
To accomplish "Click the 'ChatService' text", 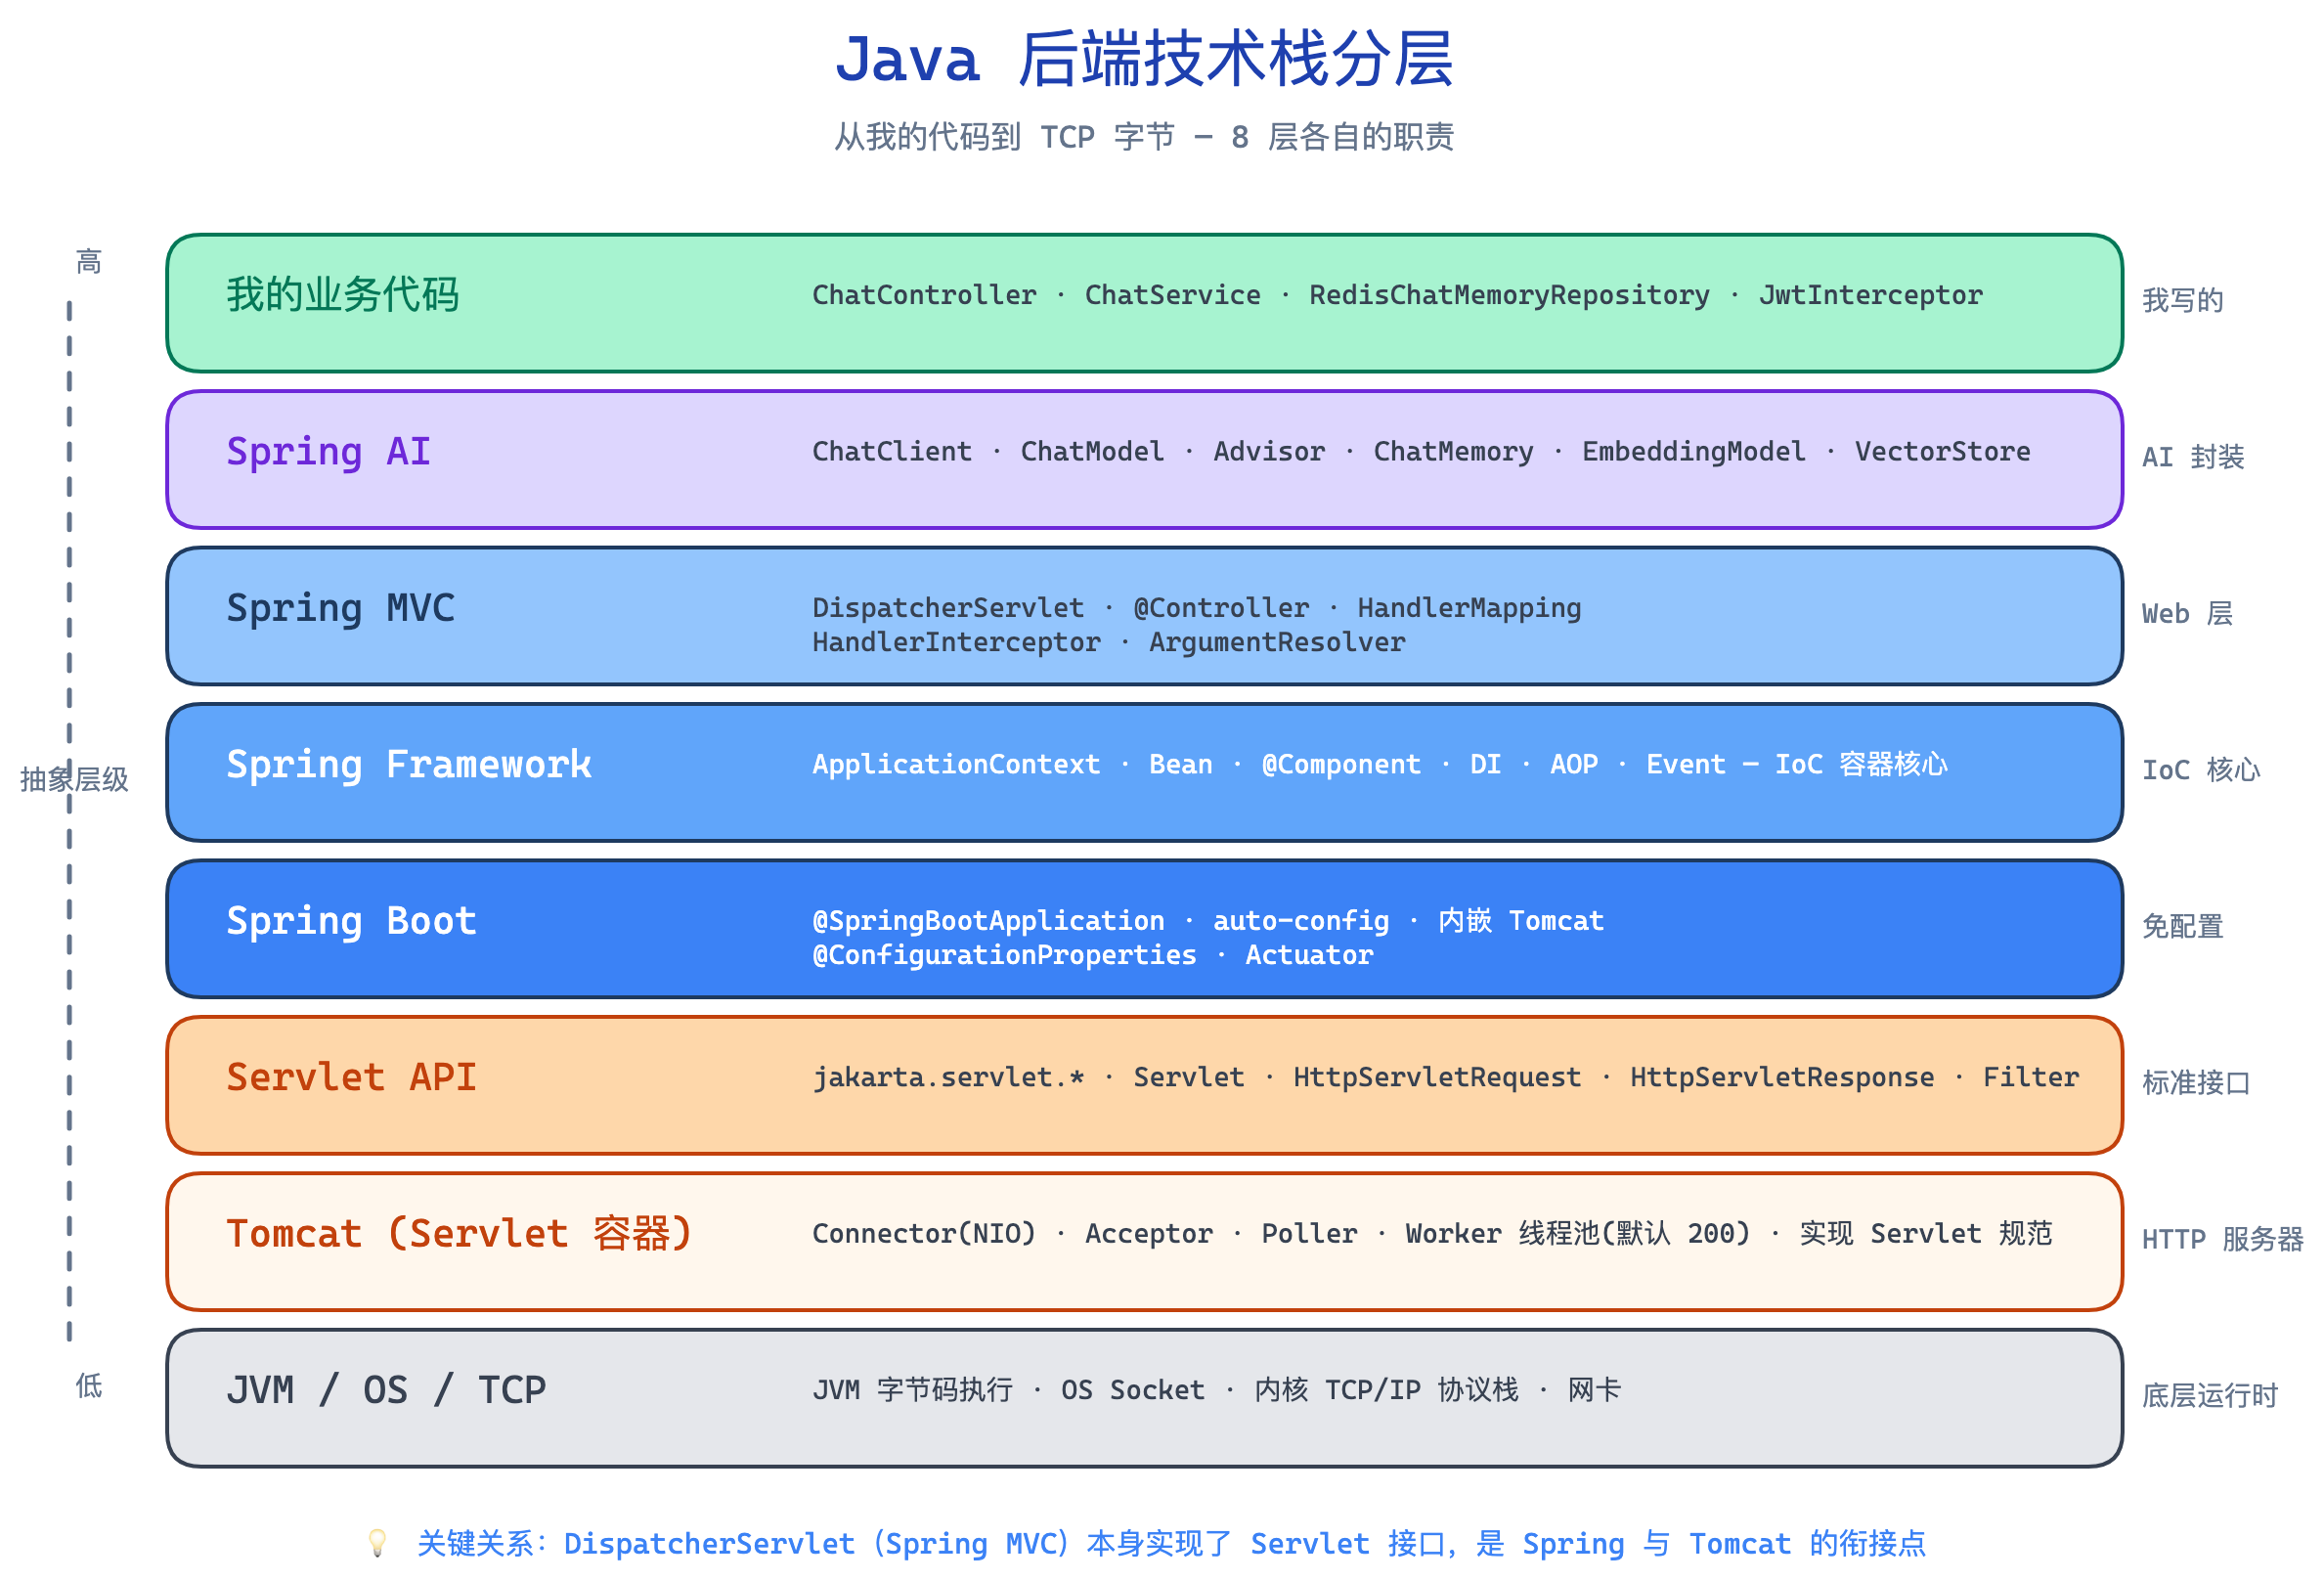I will [1173, 295].
